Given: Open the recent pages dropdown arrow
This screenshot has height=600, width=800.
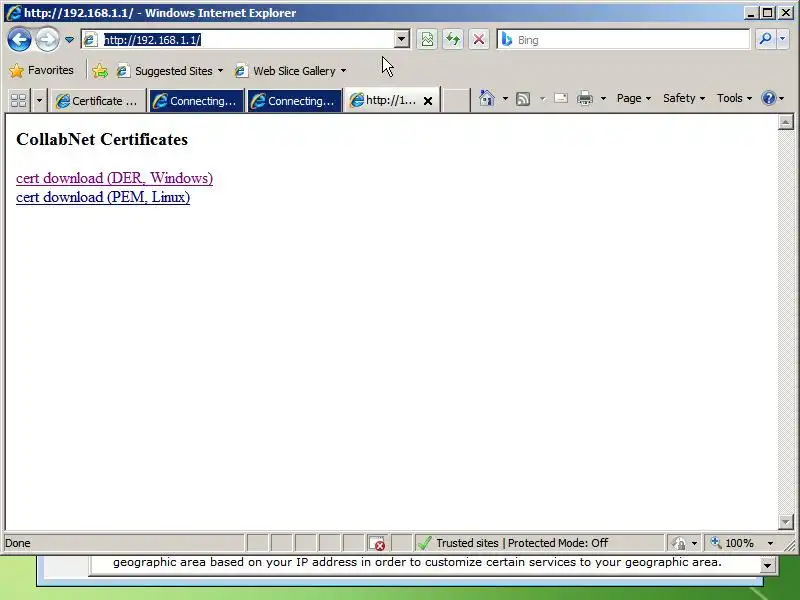Looking at the screenshot, I should [x=69, y=39].
